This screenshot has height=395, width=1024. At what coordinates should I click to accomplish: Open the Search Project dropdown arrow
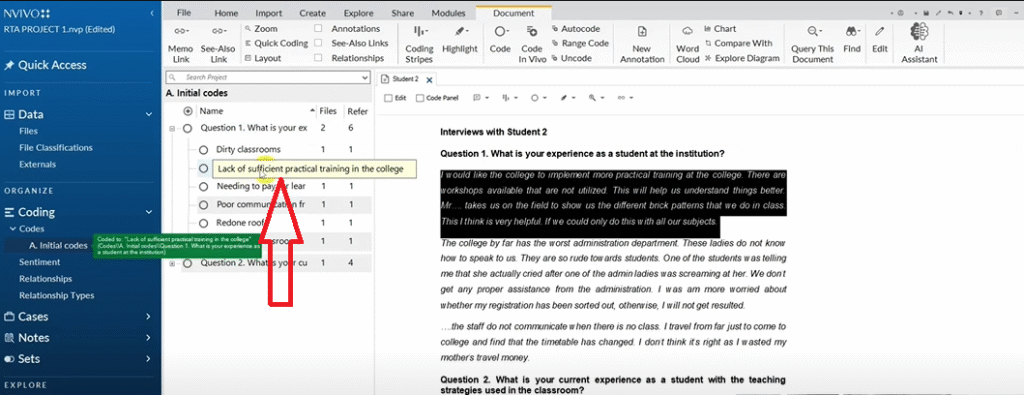[365, 77]
